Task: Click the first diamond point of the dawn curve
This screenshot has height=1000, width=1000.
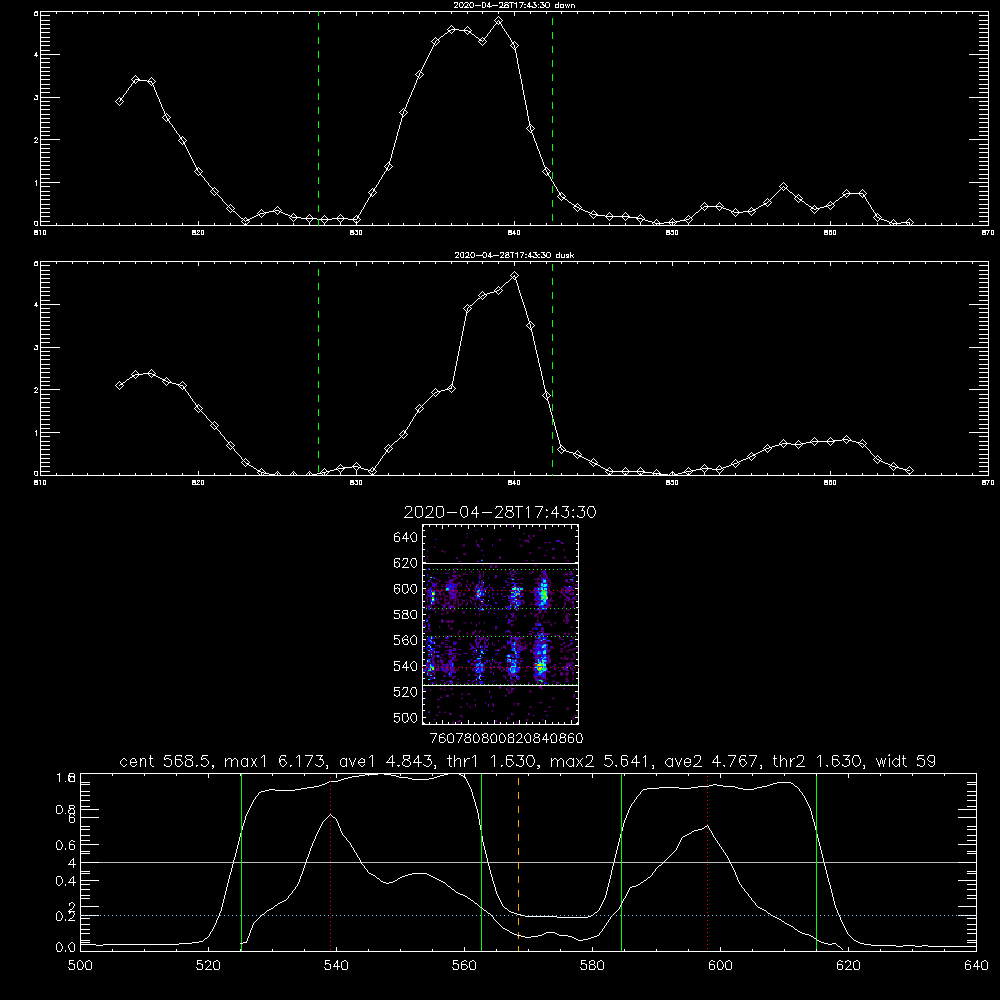Action: pos(119,101)
